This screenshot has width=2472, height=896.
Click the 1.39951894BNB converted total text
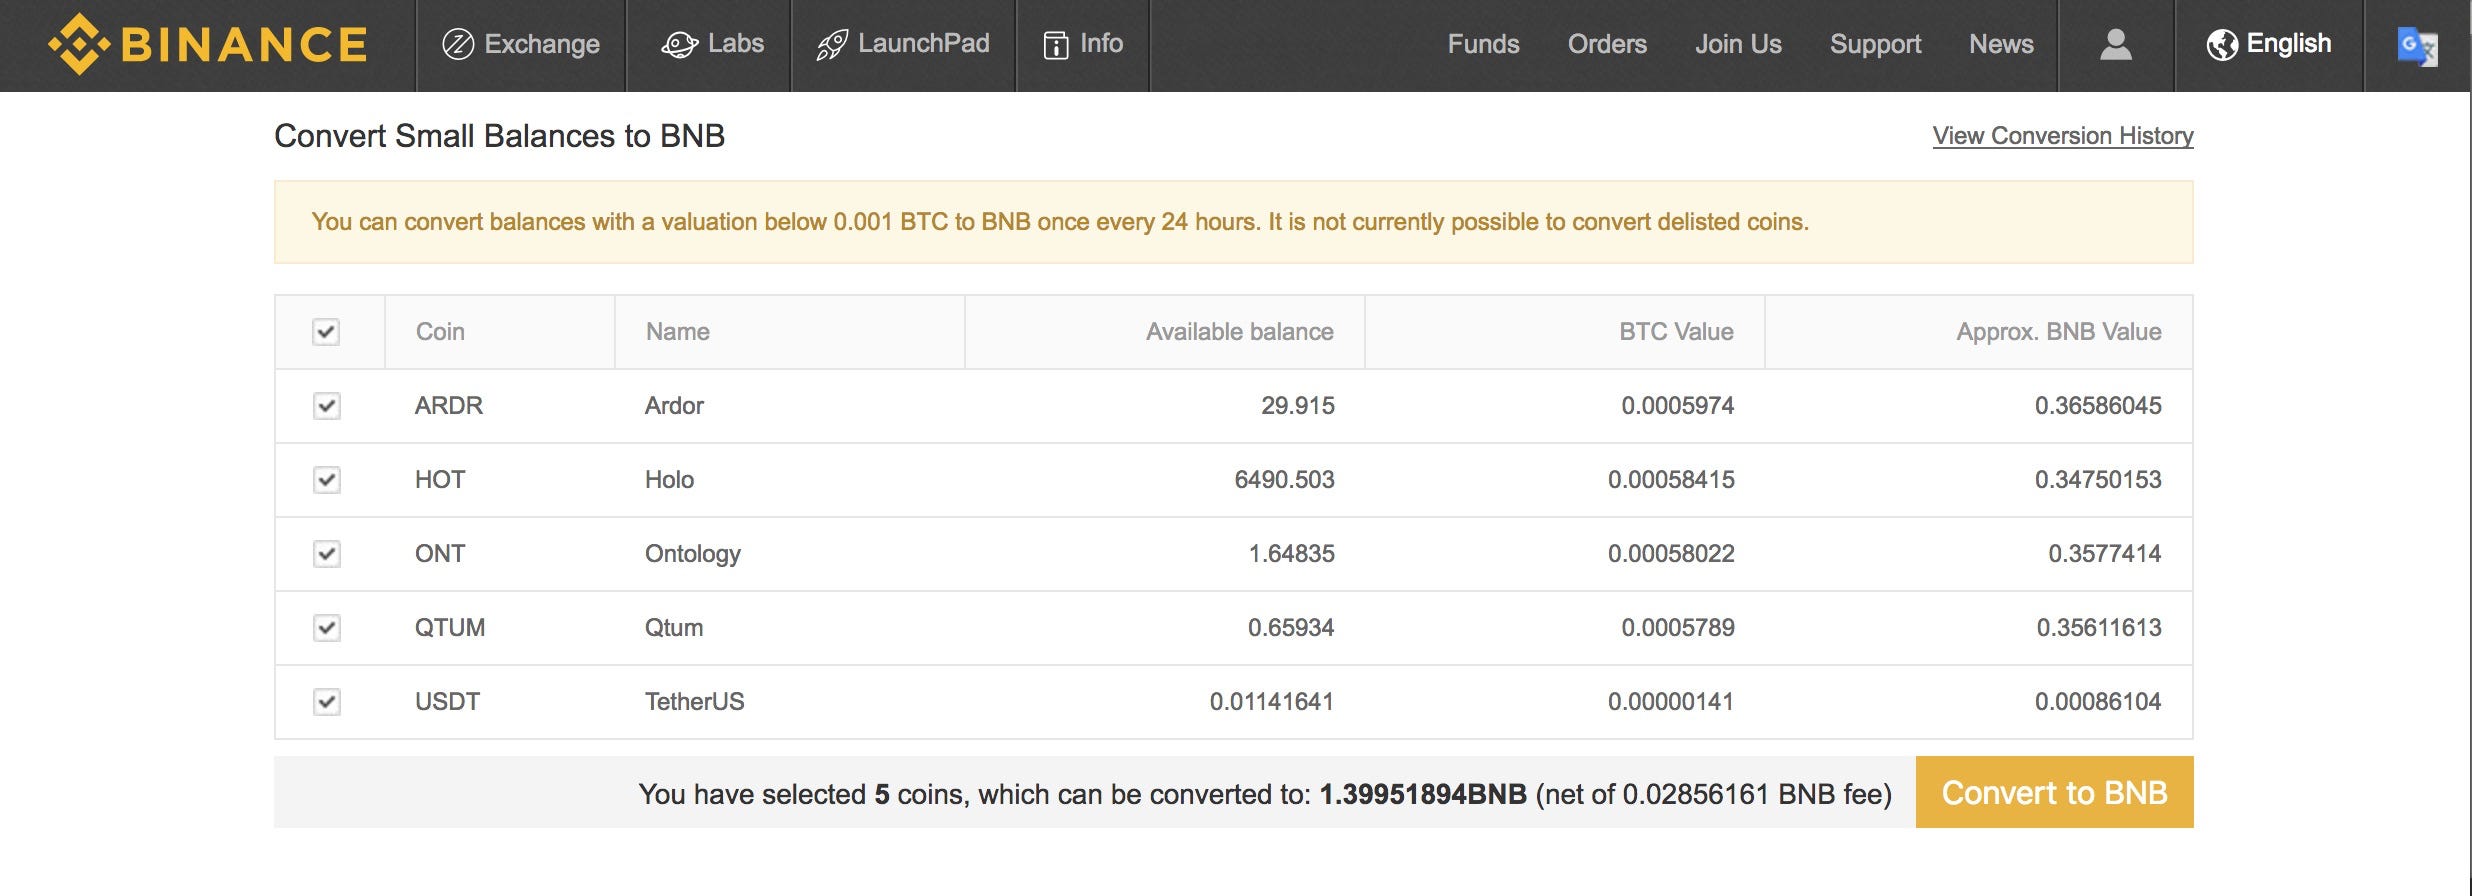pos(1423,794)
